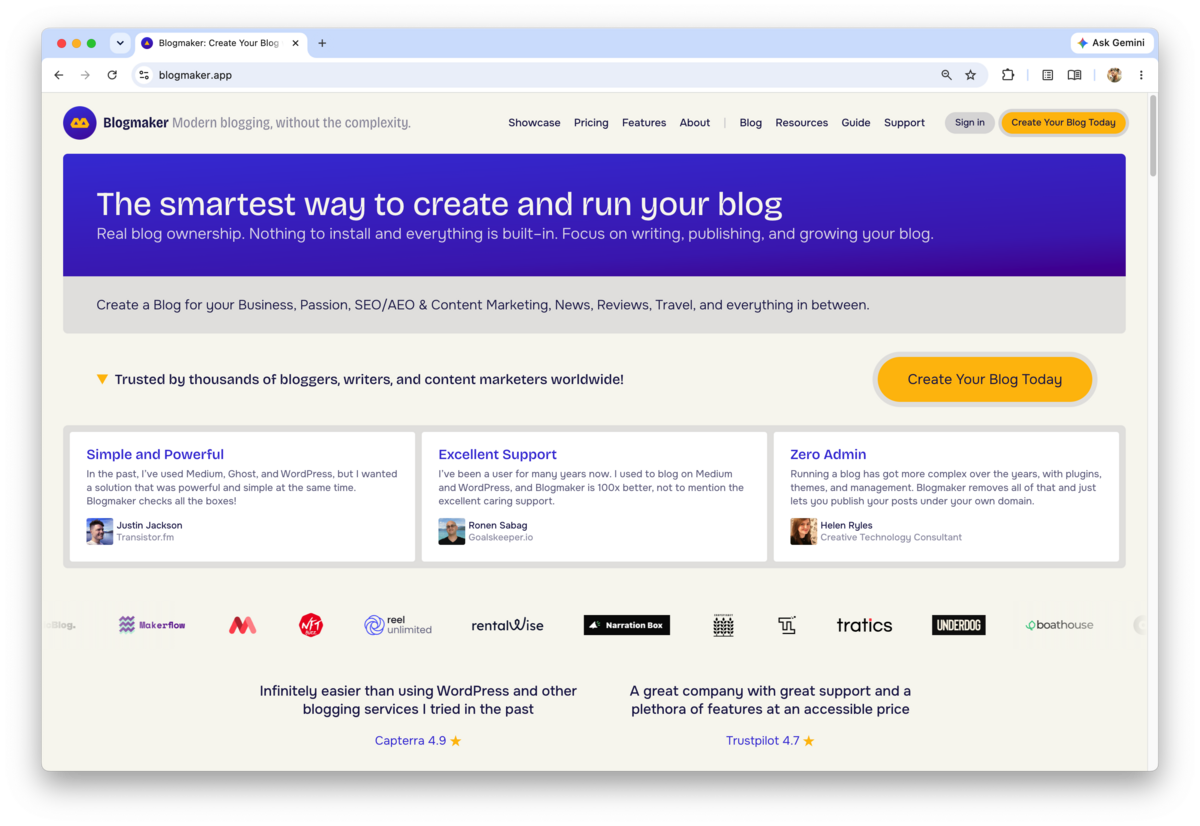
Task: Open the Chrome profile avatar
Action: point(1114,75)
